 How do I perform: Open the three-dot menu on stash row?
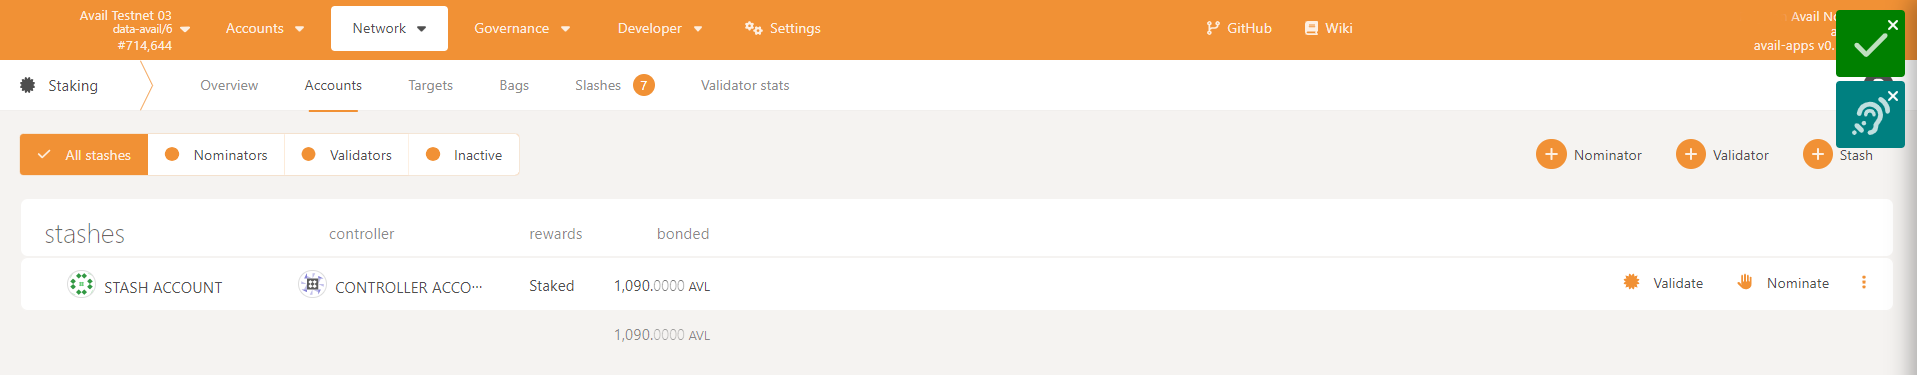1864,283
